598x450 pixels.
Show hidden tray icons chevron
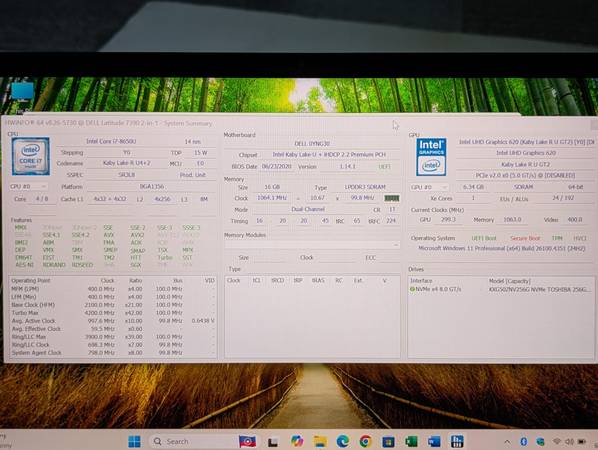tap(507, 442)
